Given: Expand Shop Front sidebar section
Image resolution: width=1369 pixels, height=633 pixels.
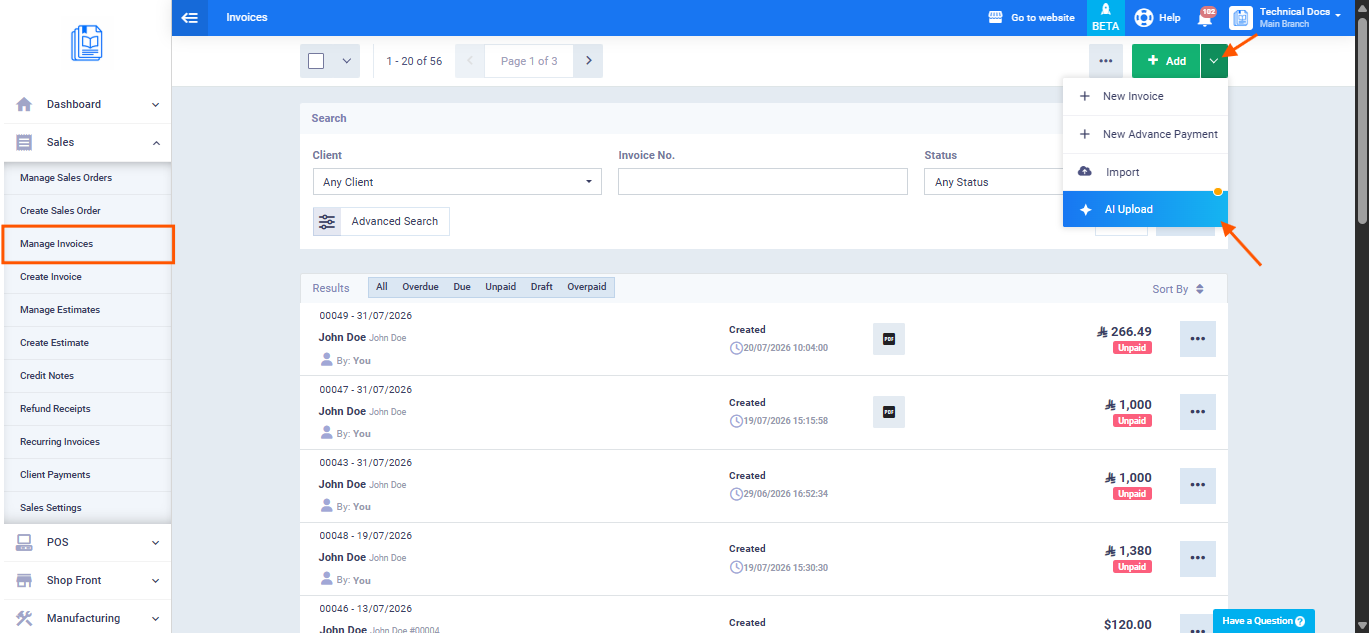Looking at the screenshot, I should click(155, 580).
